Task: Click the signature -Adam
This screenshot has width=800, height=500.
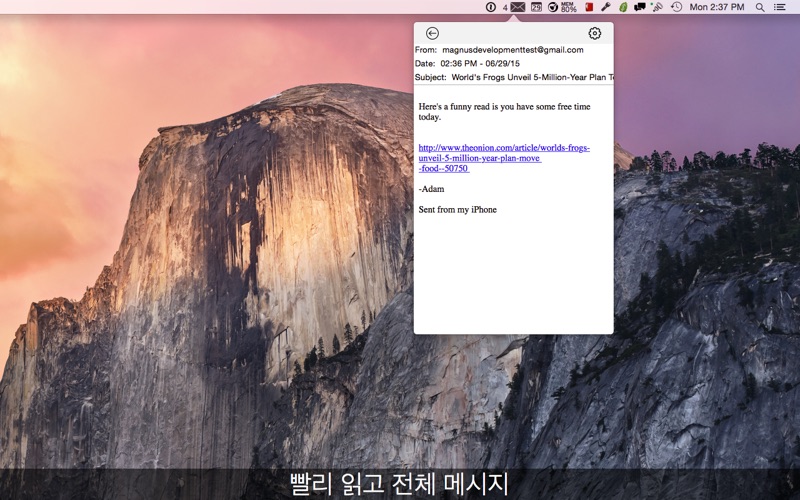Action: tap(431, 189)
